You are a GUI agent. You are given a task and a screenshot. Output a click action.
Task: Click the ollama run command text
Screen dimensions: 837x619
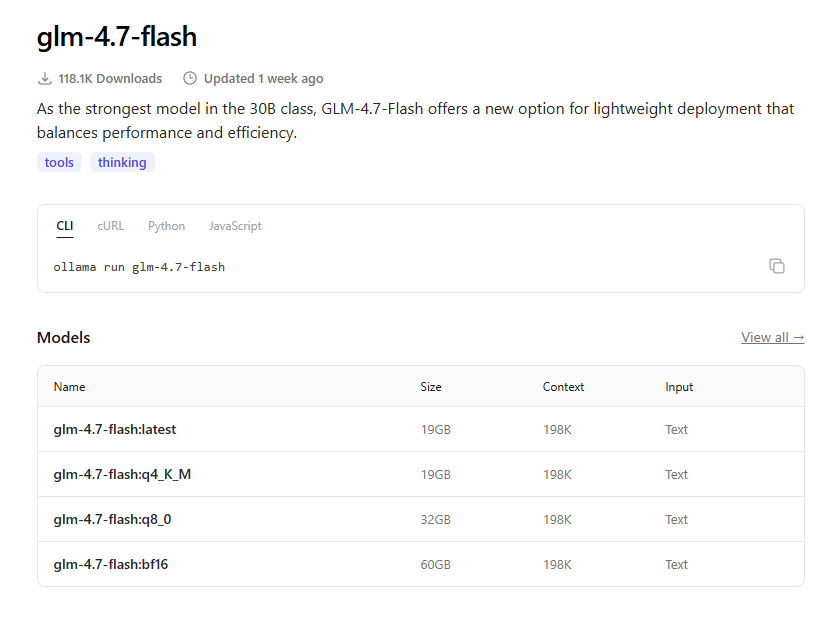[139, 267]
